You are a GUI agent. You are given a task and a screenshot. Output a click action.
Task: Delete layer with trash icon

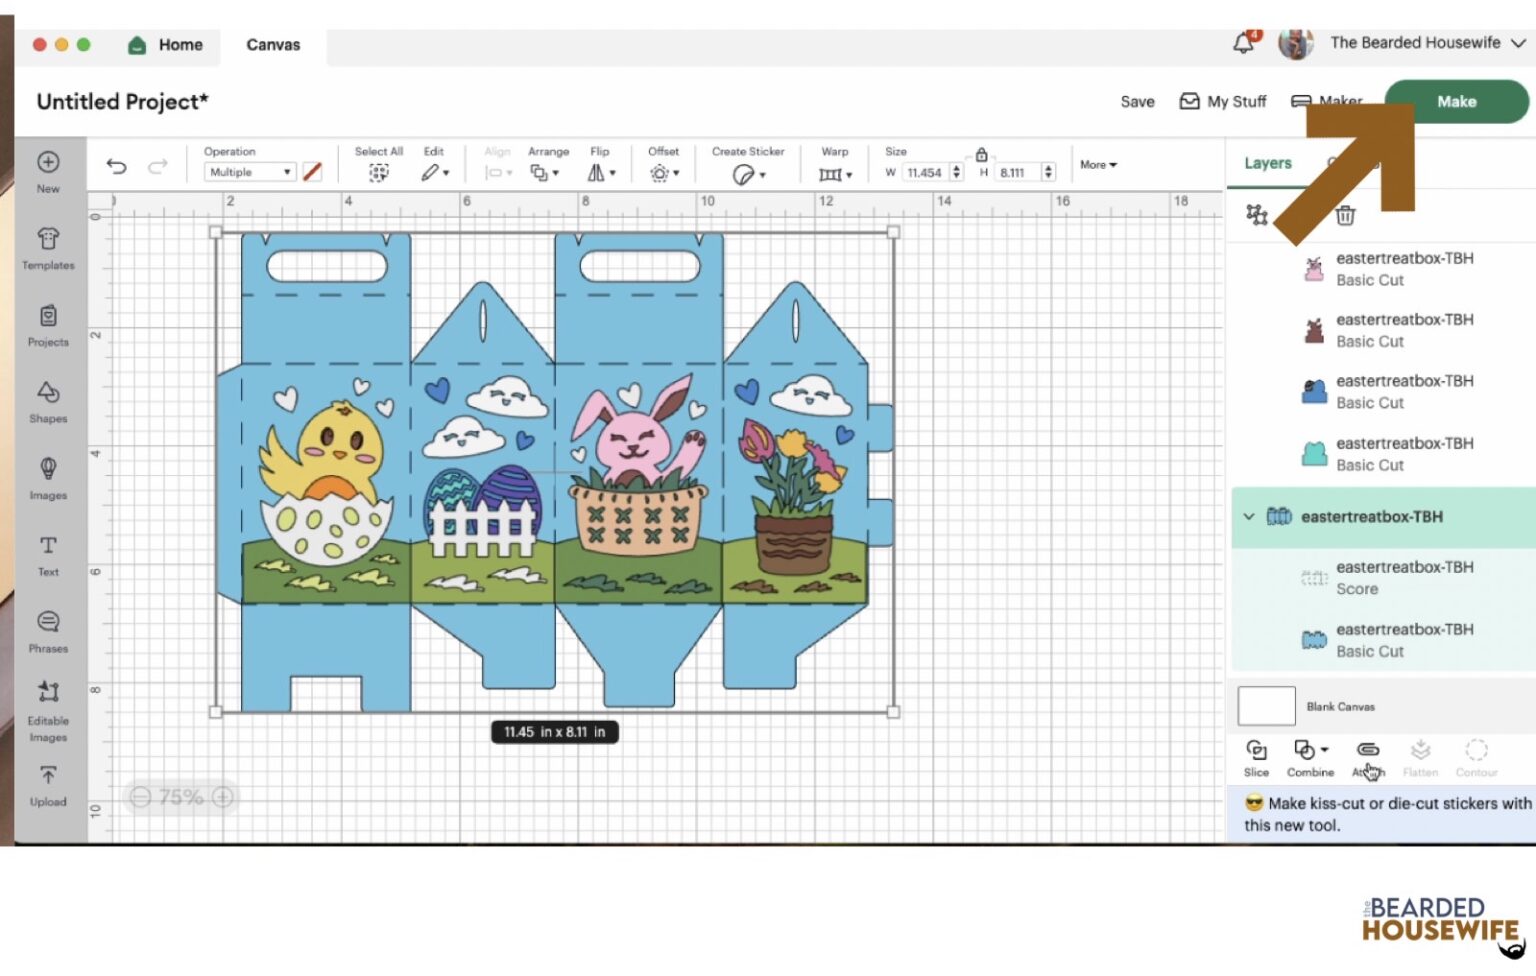click(x=1345, y=215)
